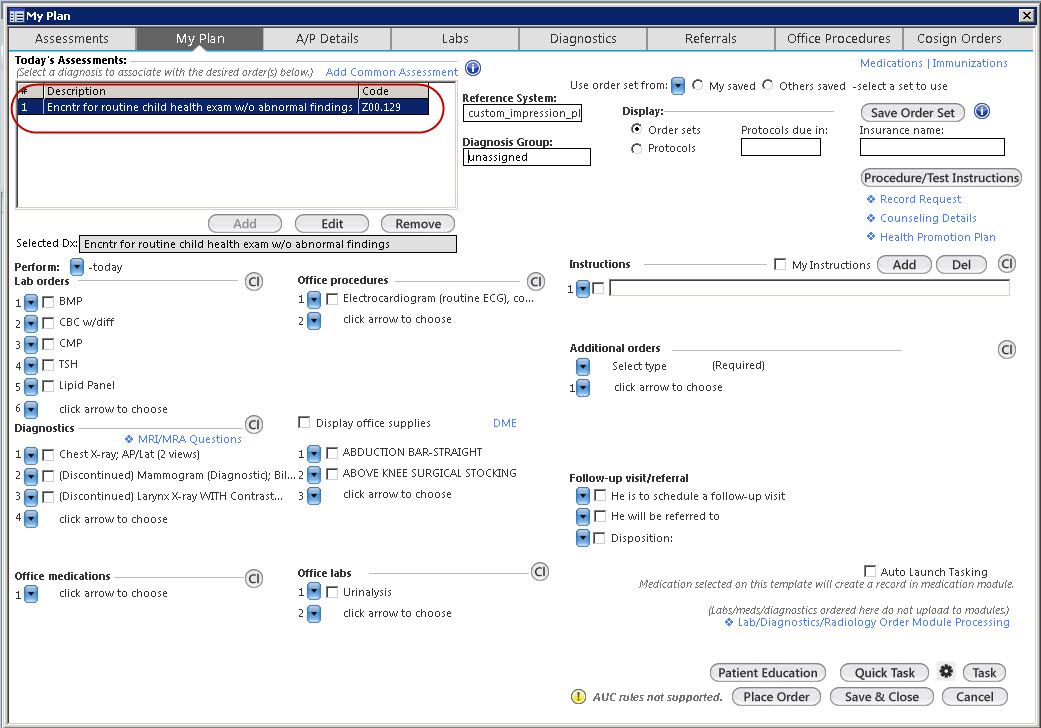Check He will be referred to
This screenshot has width=1041, height=728.
(600, 516)
